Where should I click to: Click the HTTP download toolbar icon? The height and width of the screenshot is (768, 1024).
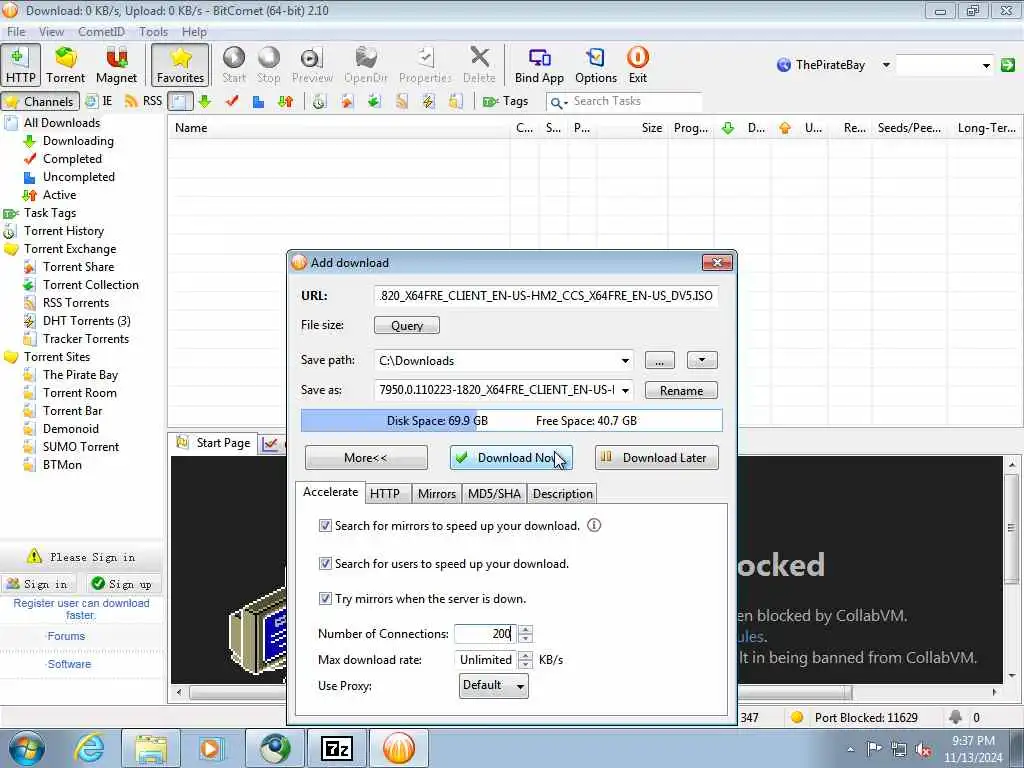(x=20, y=65)
